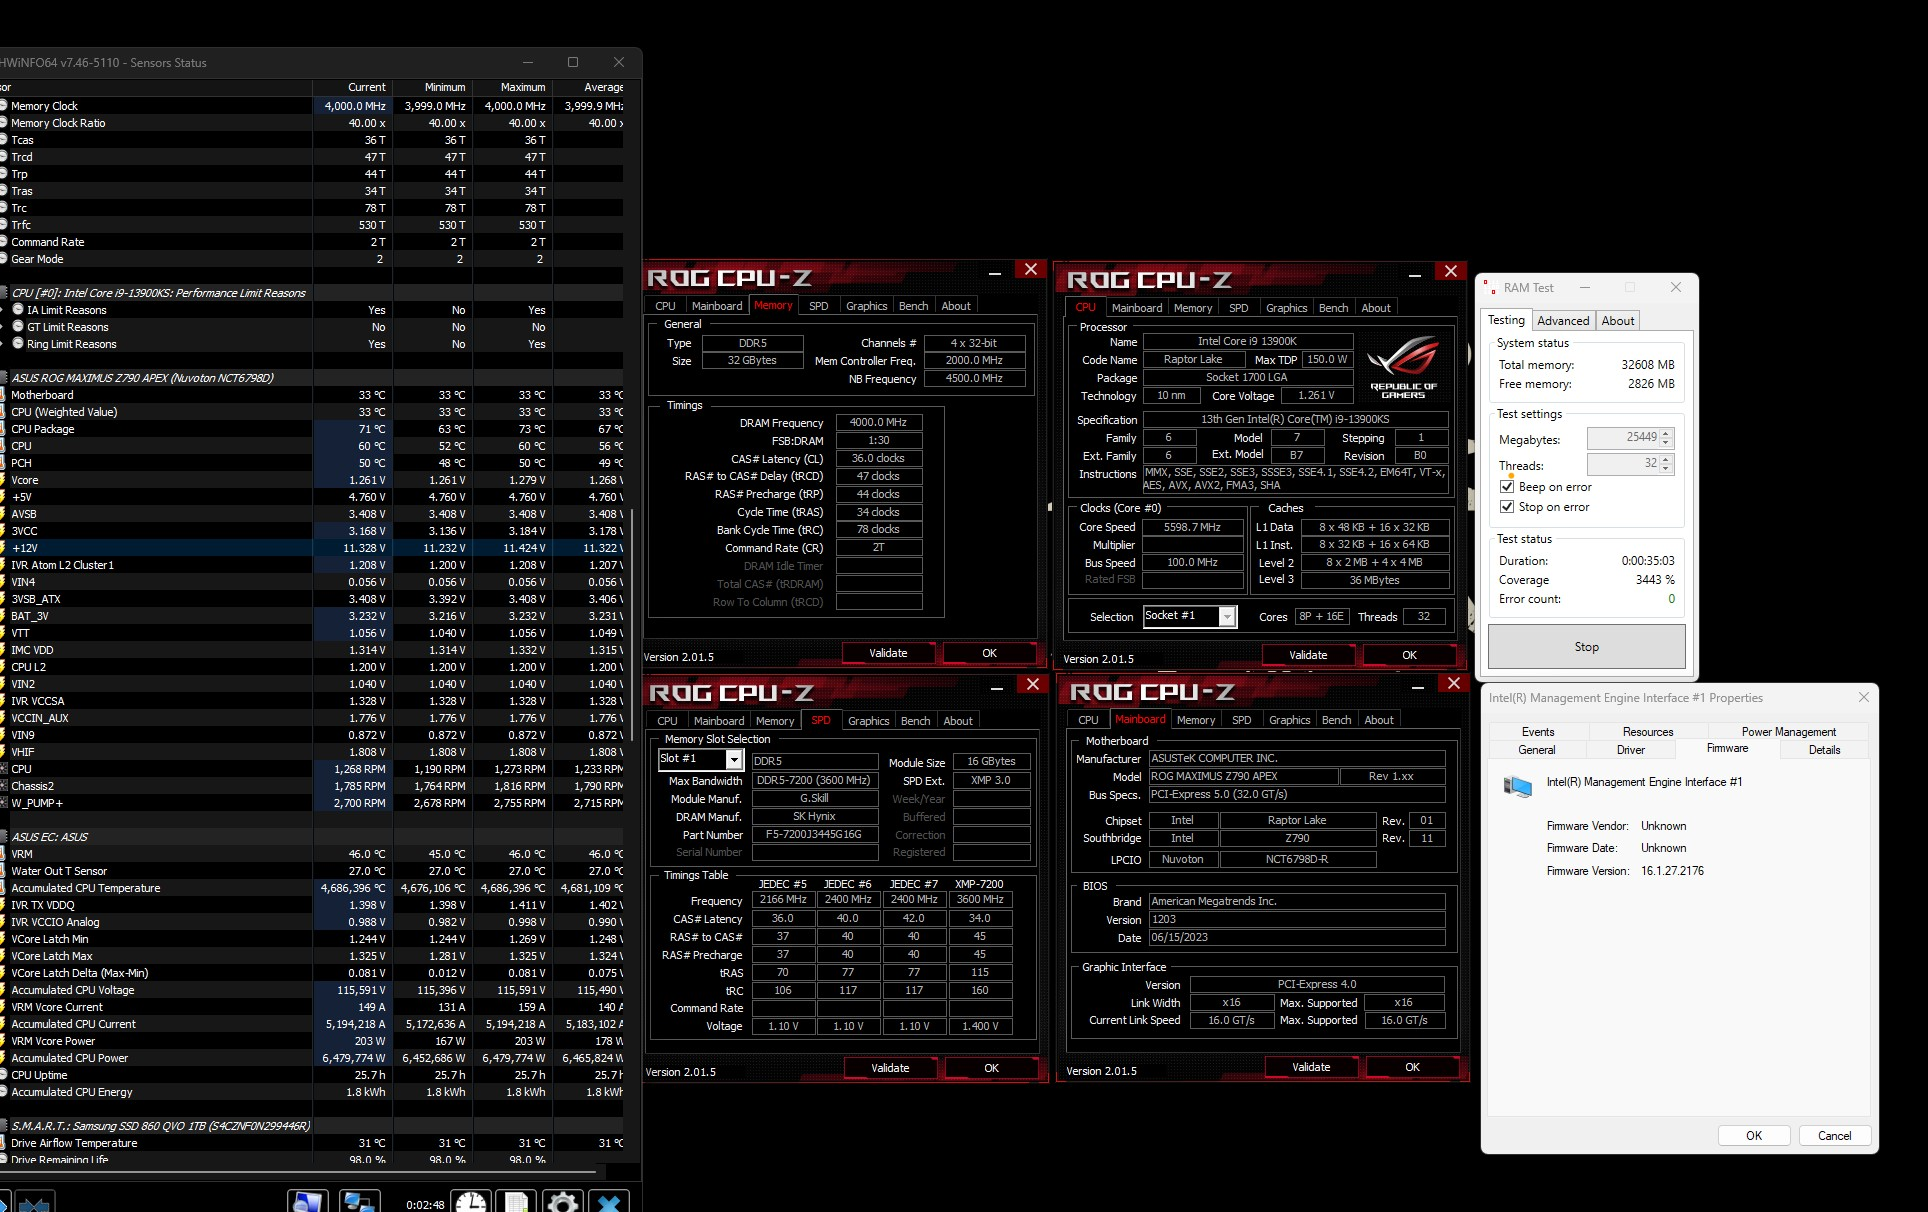Click HWiNFO log file sheet icon
The width and height of the screenshot is (1928, 1212).
516,1202
